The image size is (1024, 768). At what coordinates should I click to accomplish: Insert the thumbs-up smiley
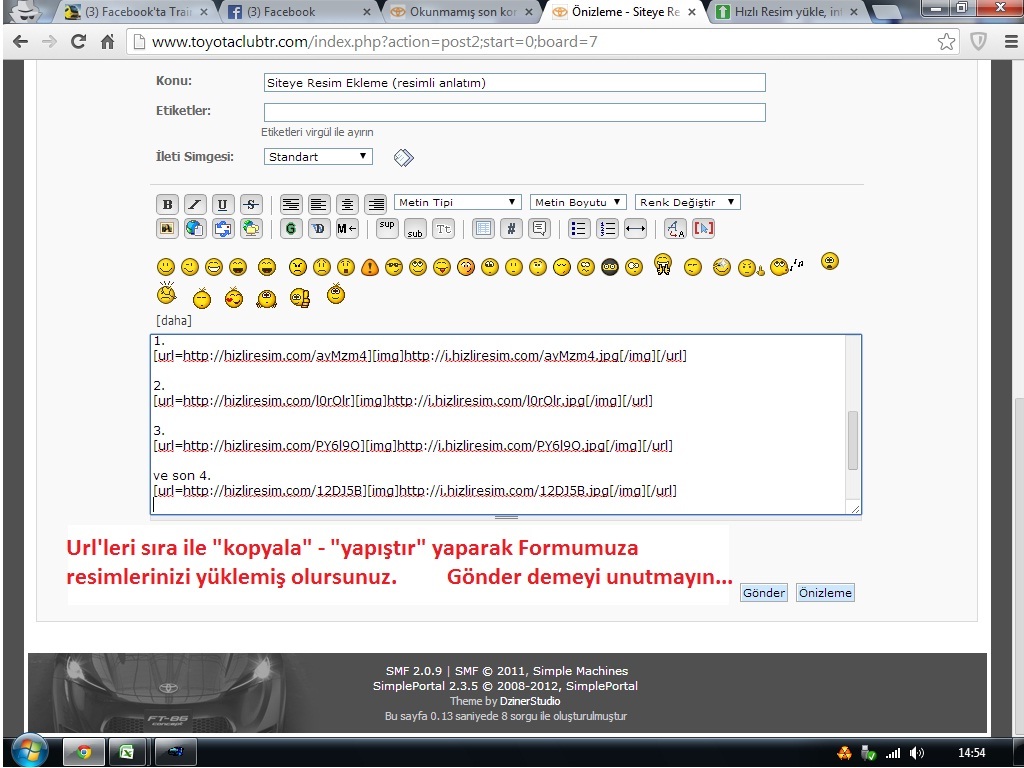(x=299, y=297)
